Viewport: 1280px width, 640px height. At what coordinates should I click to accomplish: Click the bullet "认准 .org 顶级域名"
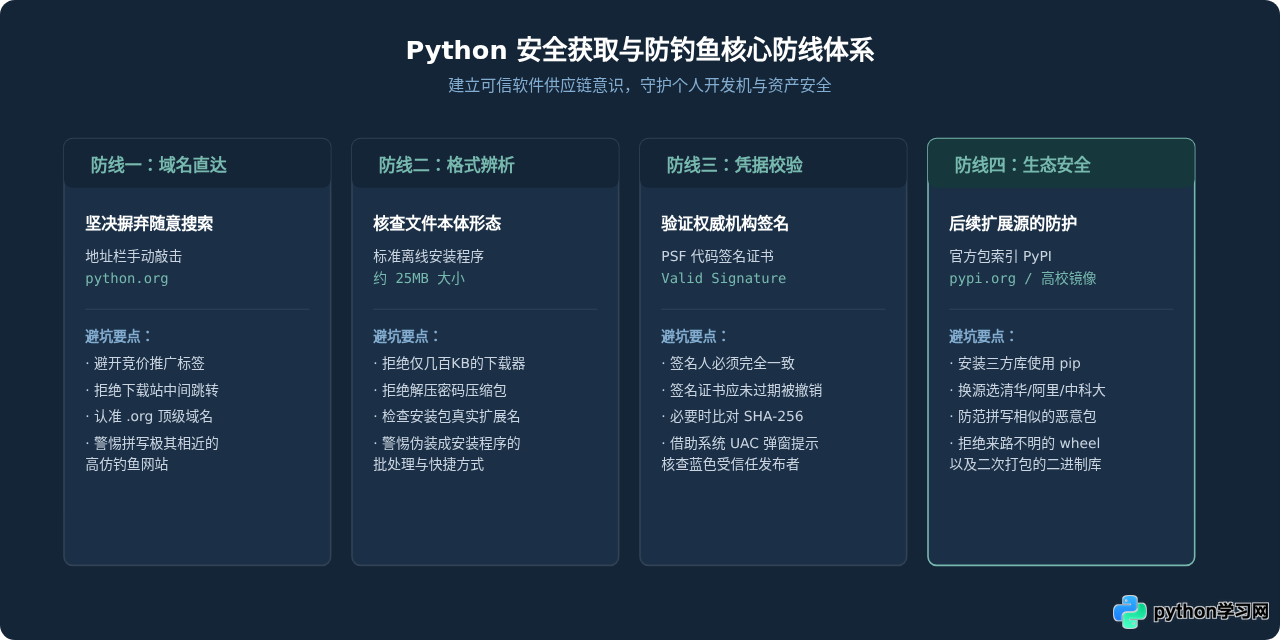point(149,416)
